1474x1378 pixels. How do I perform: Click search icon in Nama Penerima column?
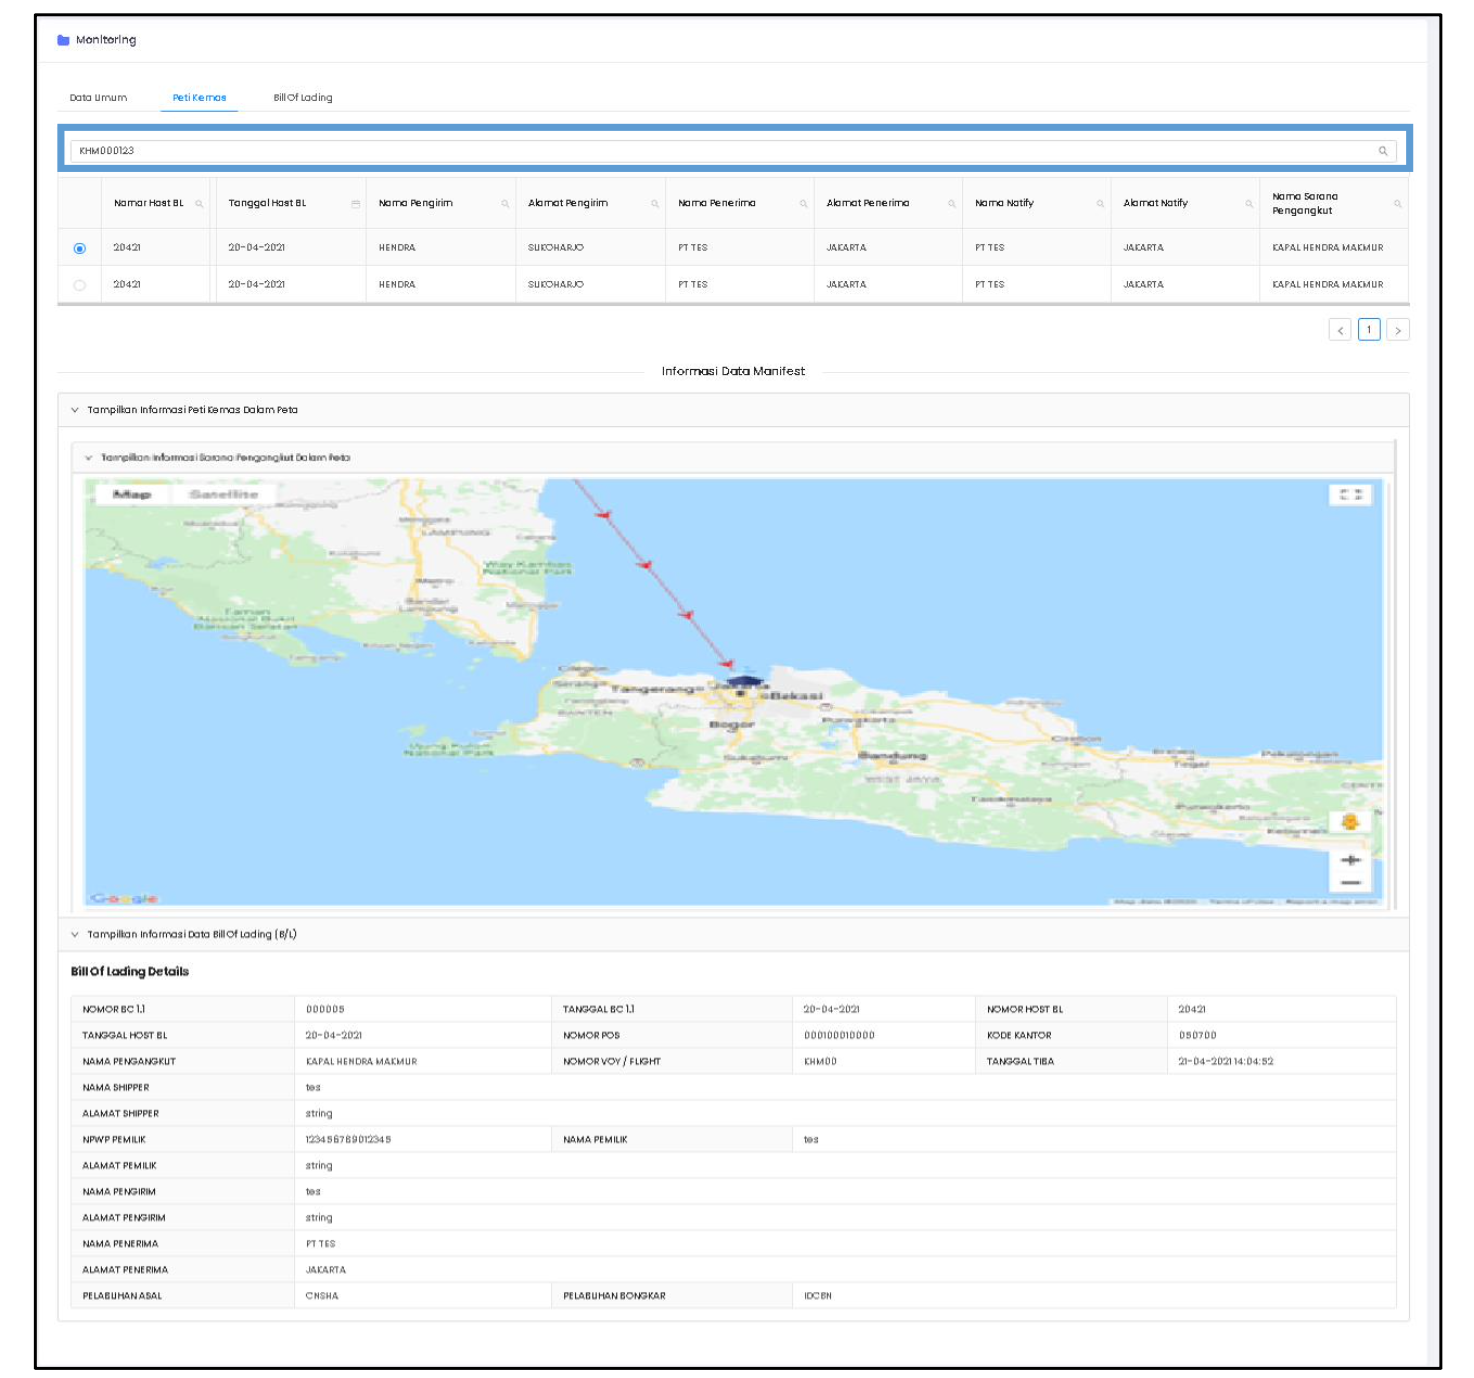point(803,204)
